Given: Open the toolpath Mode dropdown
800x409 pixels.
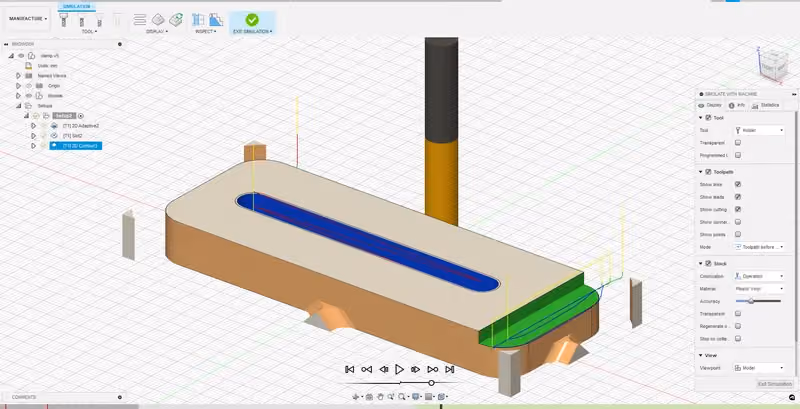Looking at the screenshot, I should click(759, 247).
